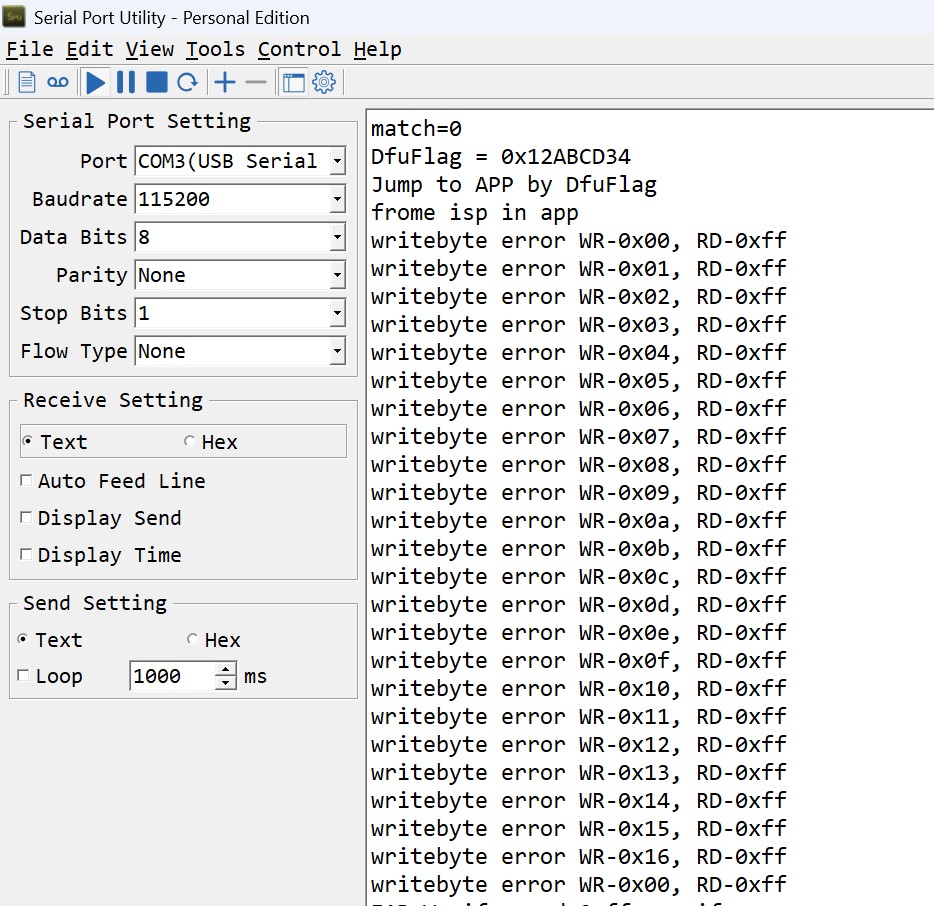Click the plus icon in the toolbar
This screenshot has height=906, width=934.
click(x=225, y=82)
